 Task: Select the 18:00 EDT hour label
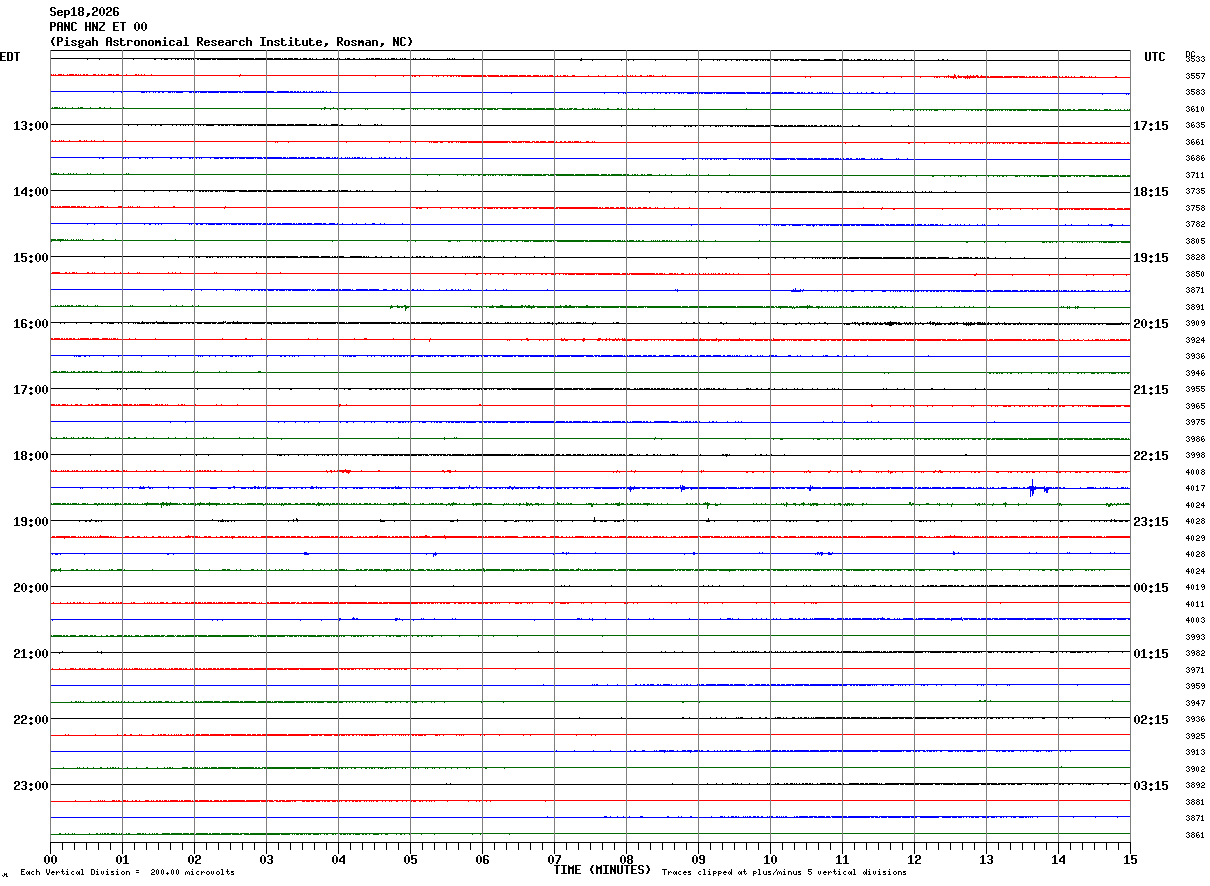[30, 456]
